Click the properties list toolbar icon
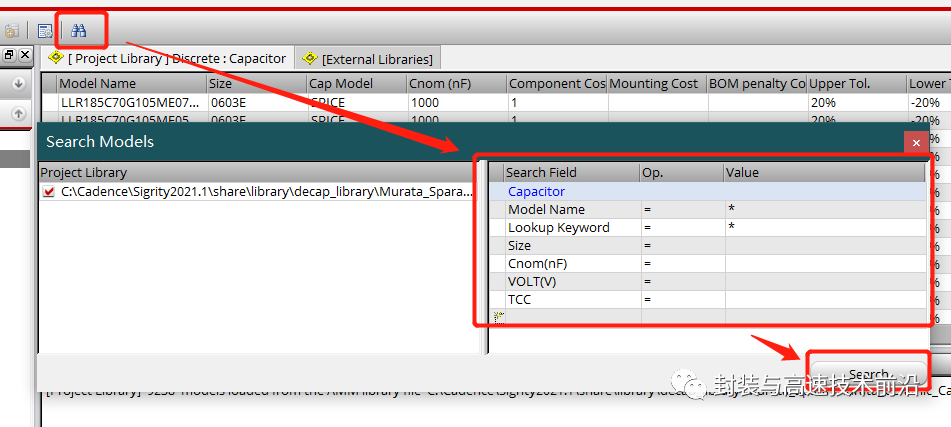This screenshot has width=951, height=427. (45, 31)
